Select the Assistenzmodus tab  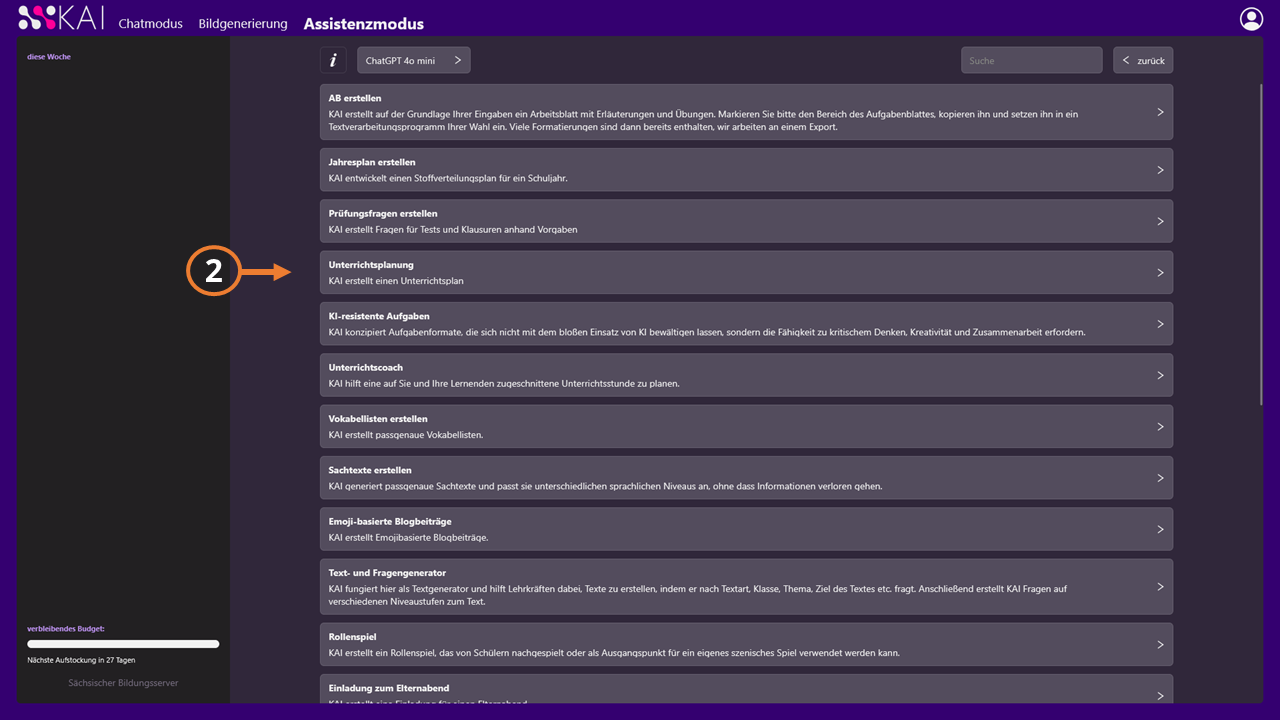(364, 23)
